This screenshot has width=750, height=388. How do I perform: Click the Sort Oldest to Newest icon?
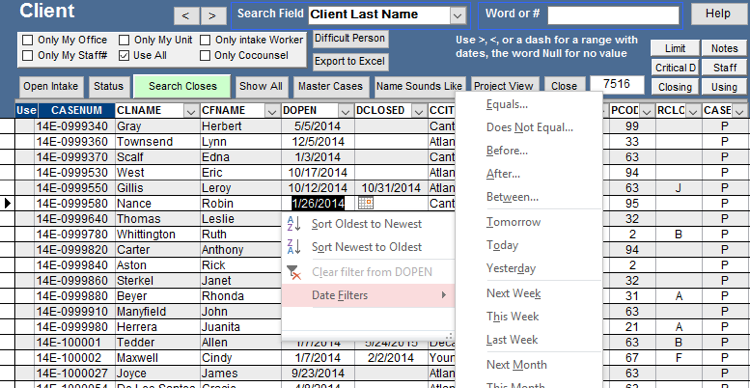pos(293,224)
